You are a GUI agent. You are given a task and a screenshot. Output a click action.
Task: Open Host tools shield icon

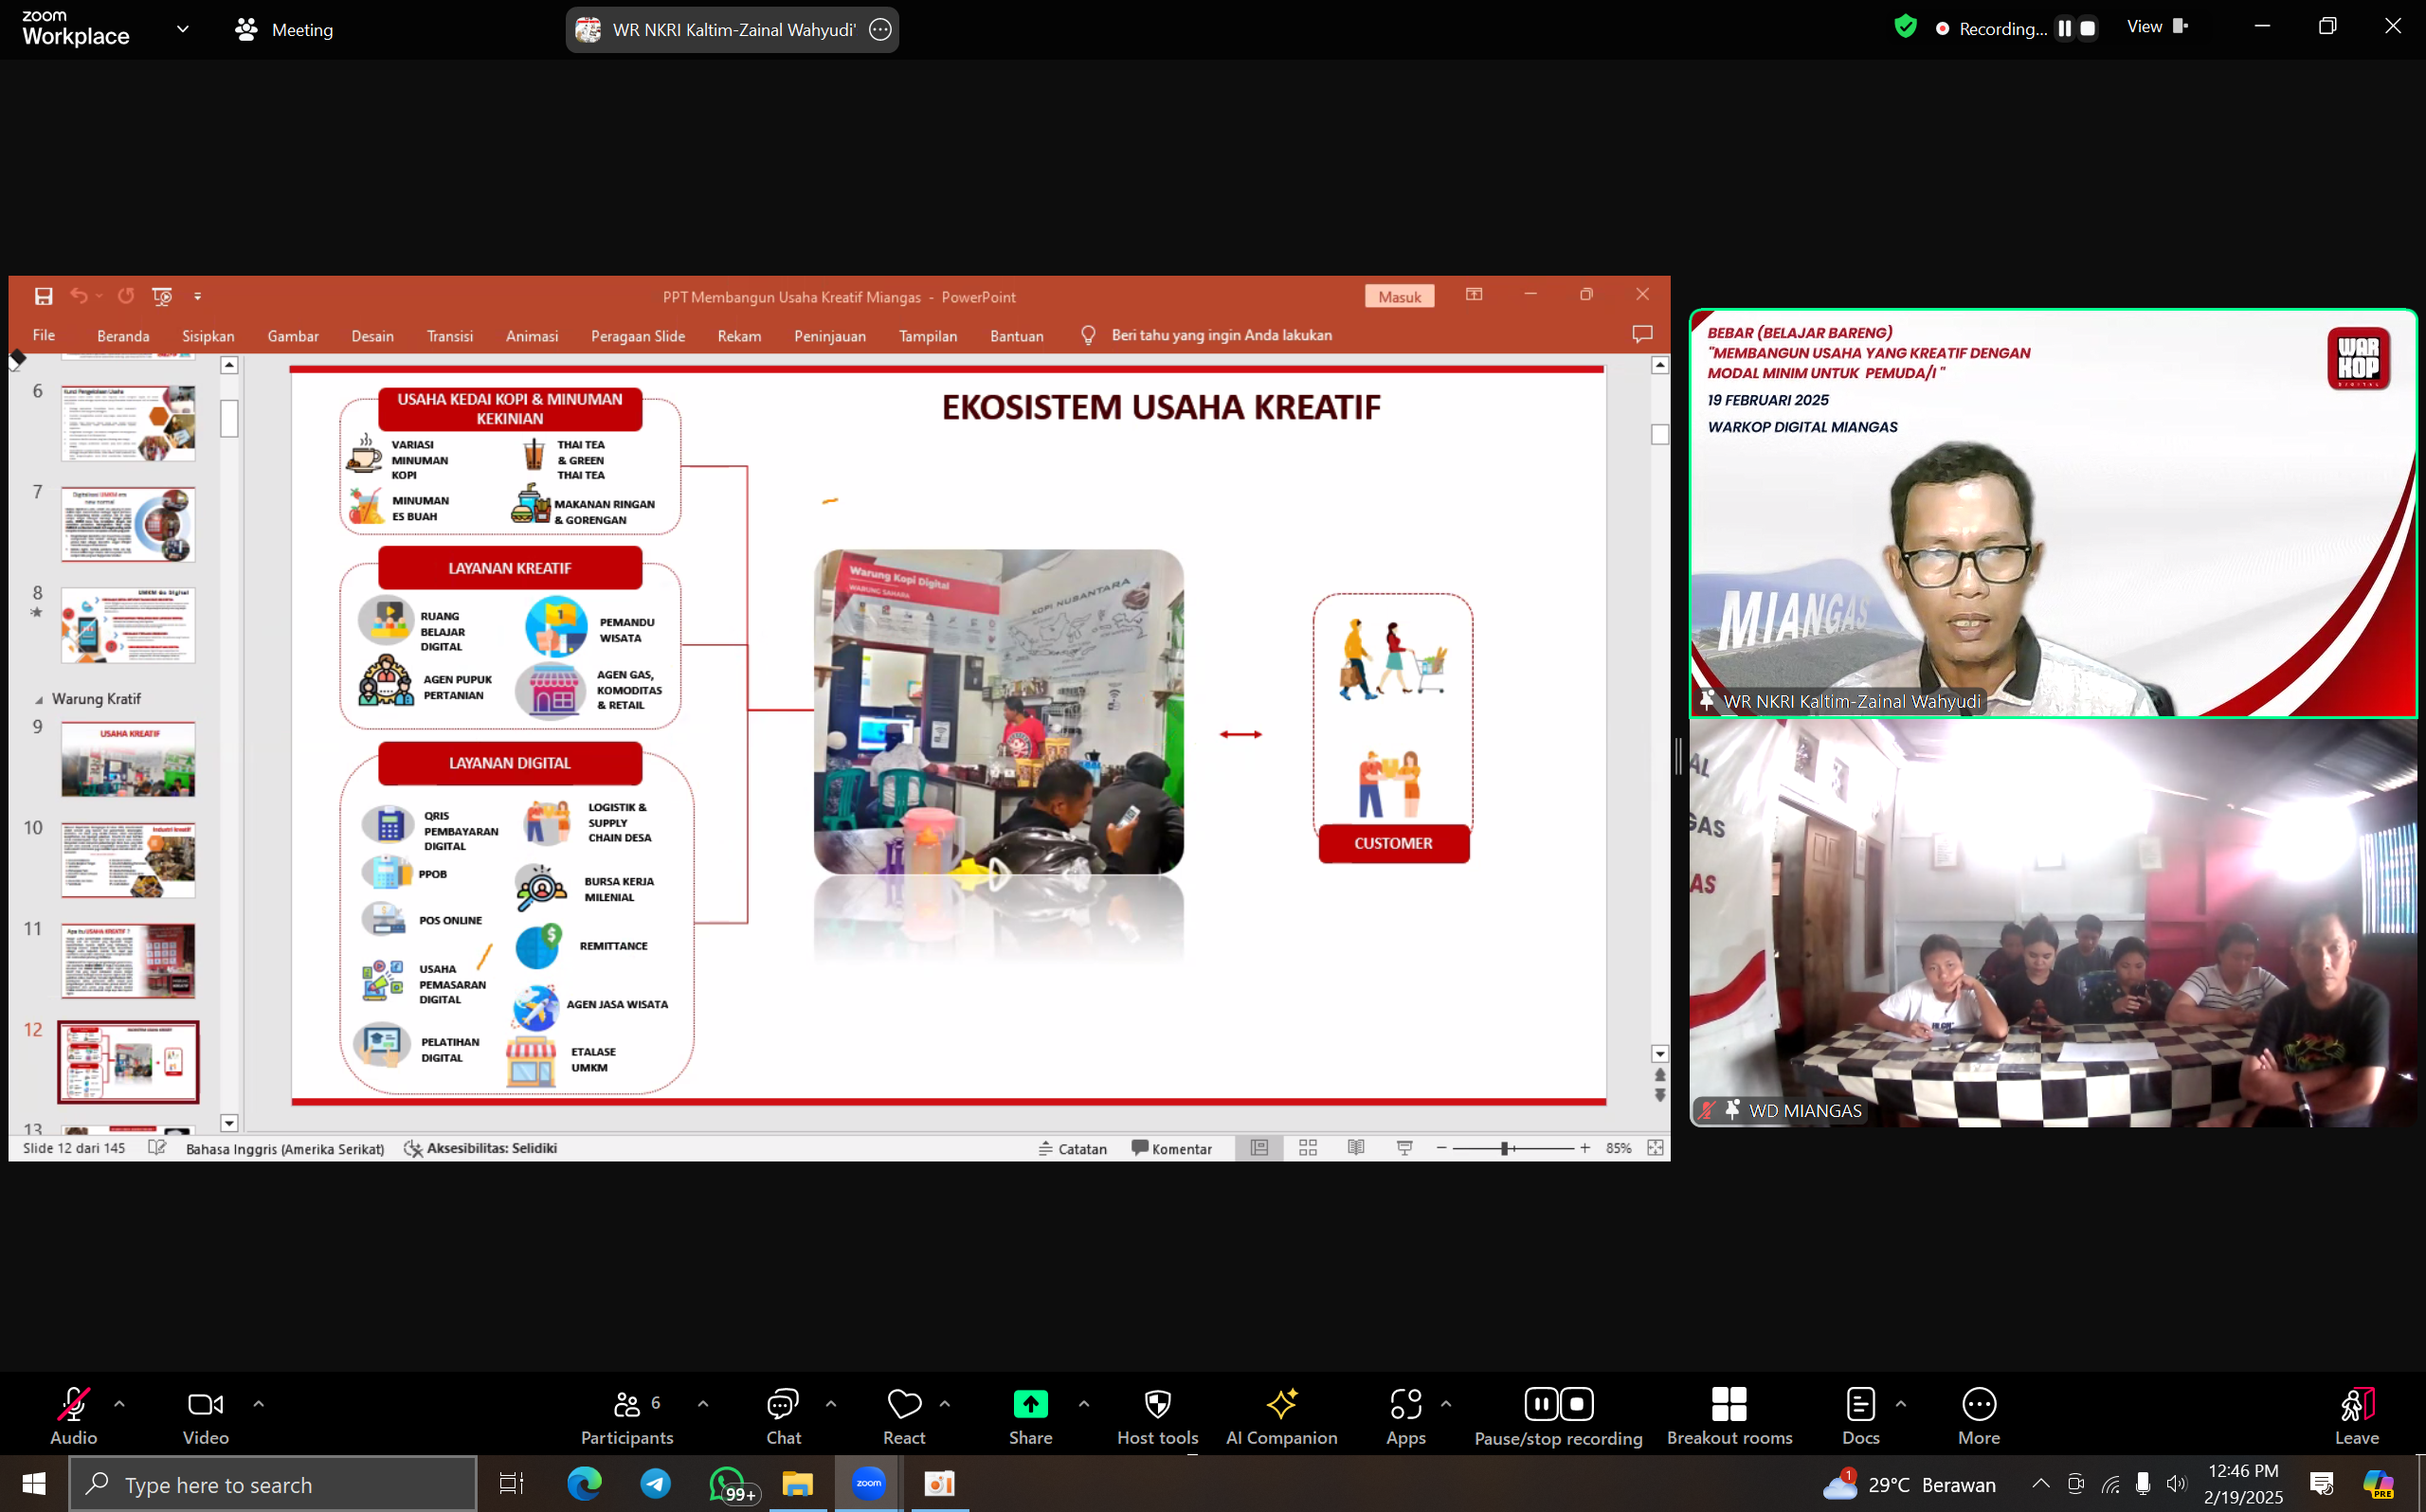coord(1157,1404)
